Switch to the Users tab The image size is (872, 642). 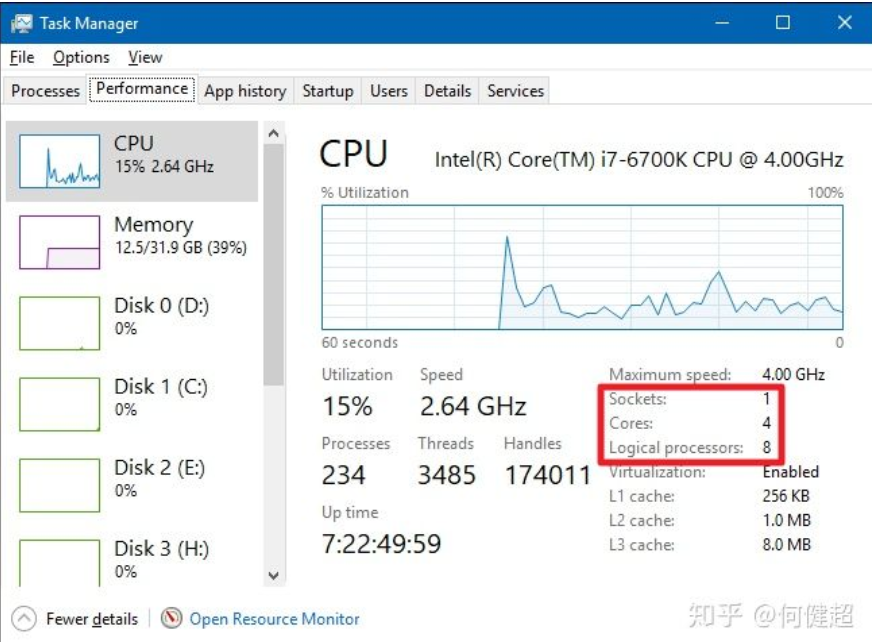click(388, 90)
